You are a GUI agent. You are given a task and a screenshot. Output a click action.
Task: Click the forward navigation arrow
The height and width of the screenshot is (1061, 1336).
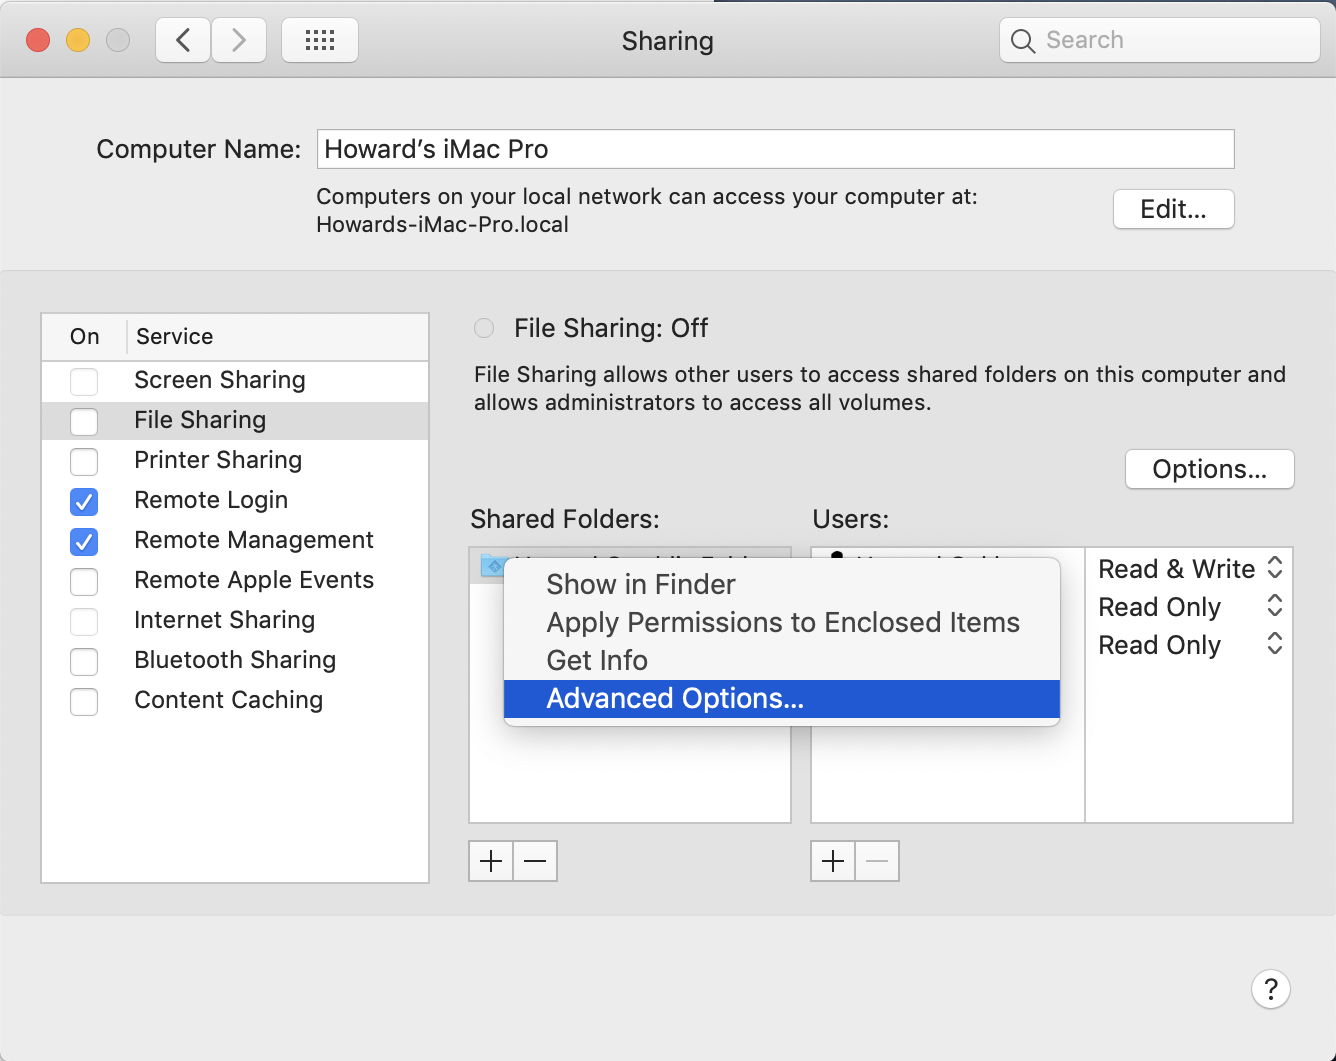click(239, 40)
